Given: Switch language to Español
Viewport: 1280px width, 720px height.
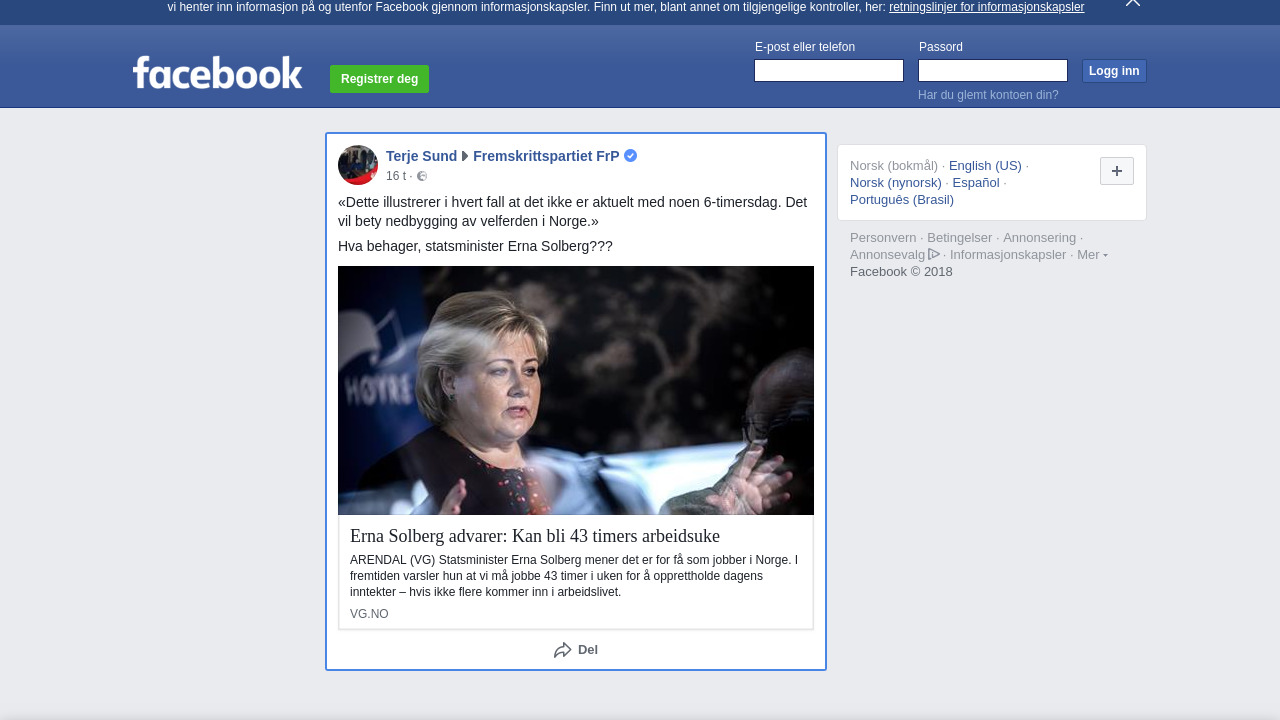Looking at the screenshot, I should click(976, 183).
